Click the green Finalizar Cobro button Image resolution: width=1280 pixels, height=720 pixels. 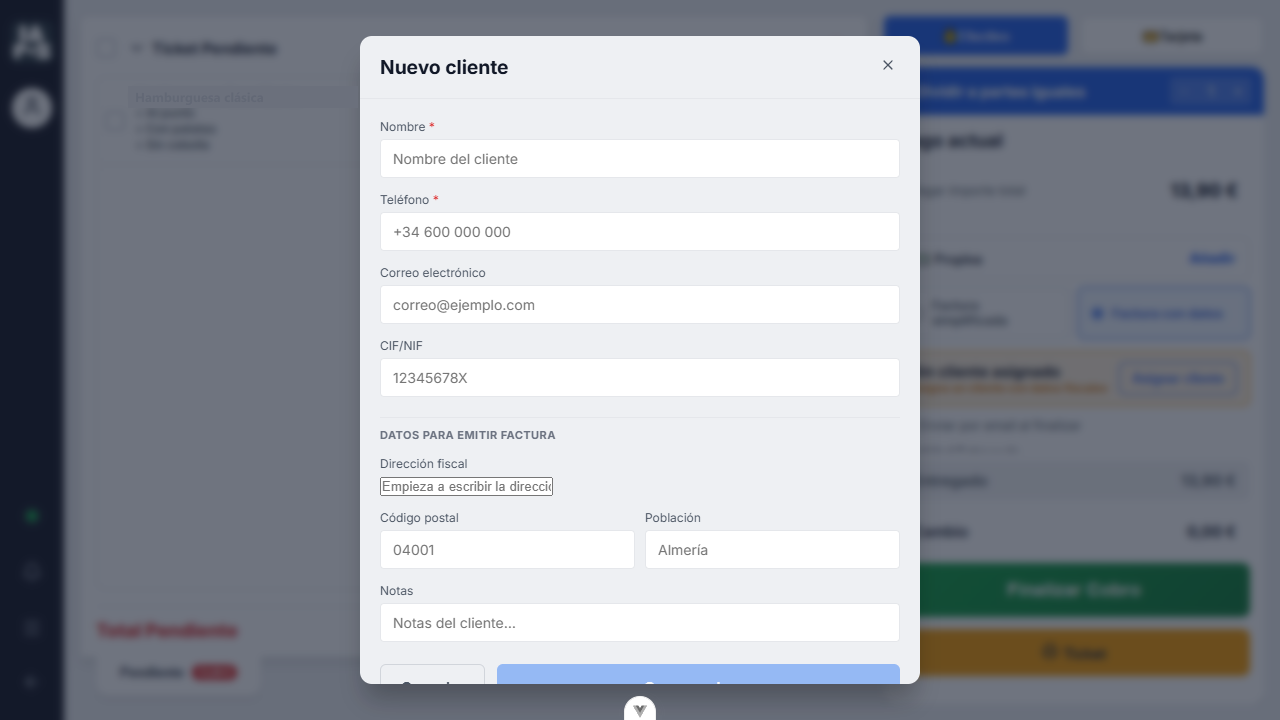tap(1073, 590)
